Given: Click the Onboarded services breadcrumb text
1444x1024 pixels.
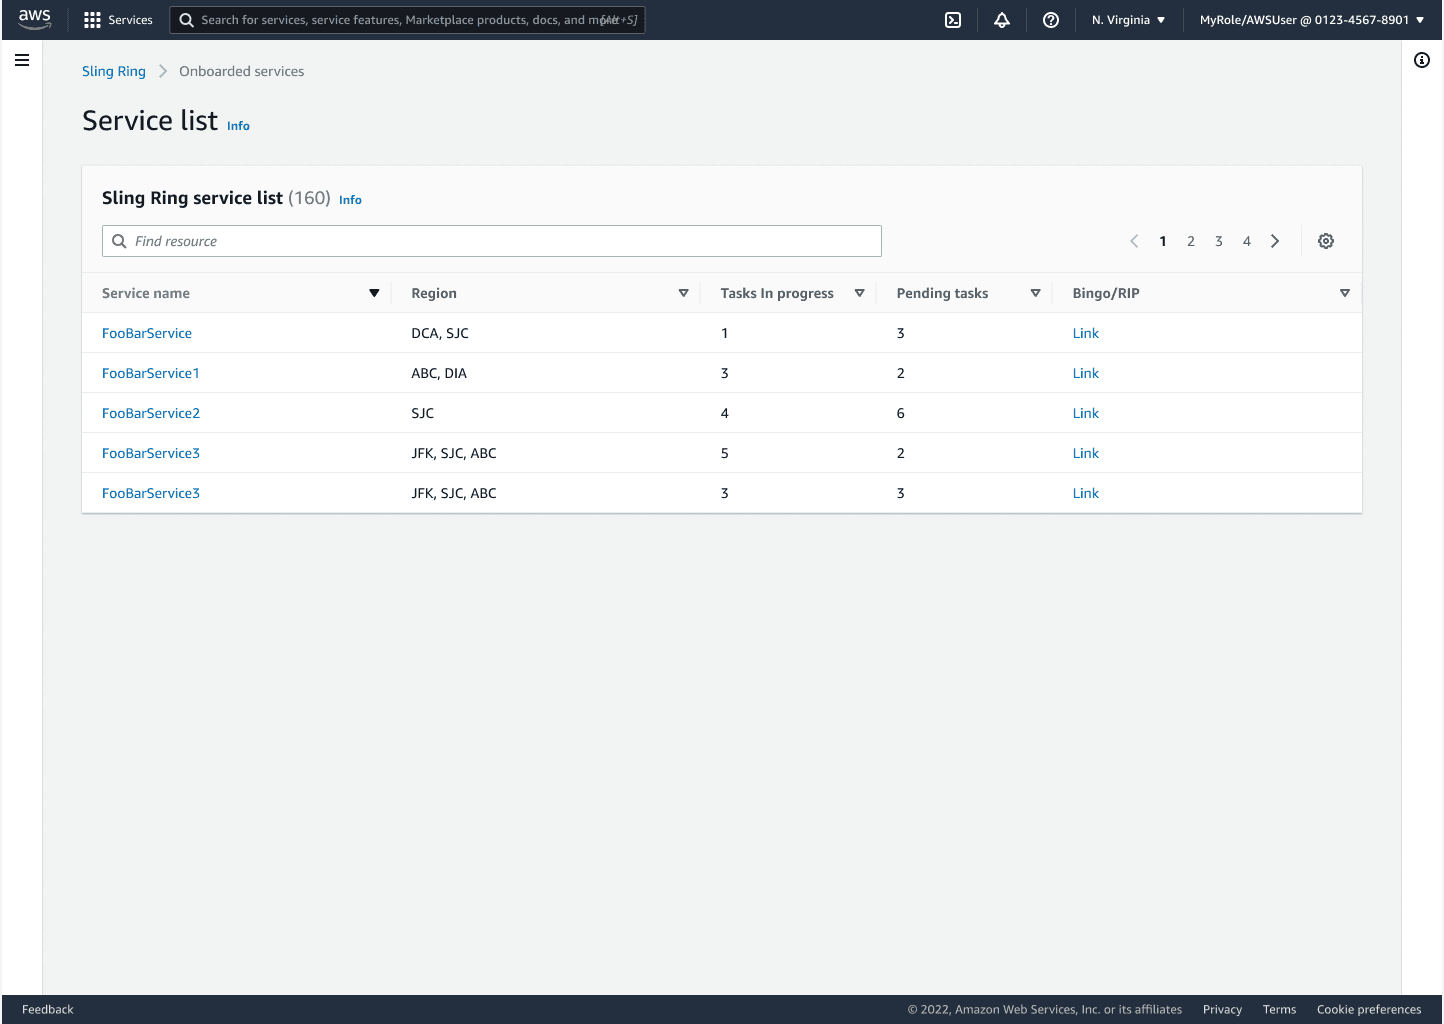Looking at the screenshot, I should (242, 71).
